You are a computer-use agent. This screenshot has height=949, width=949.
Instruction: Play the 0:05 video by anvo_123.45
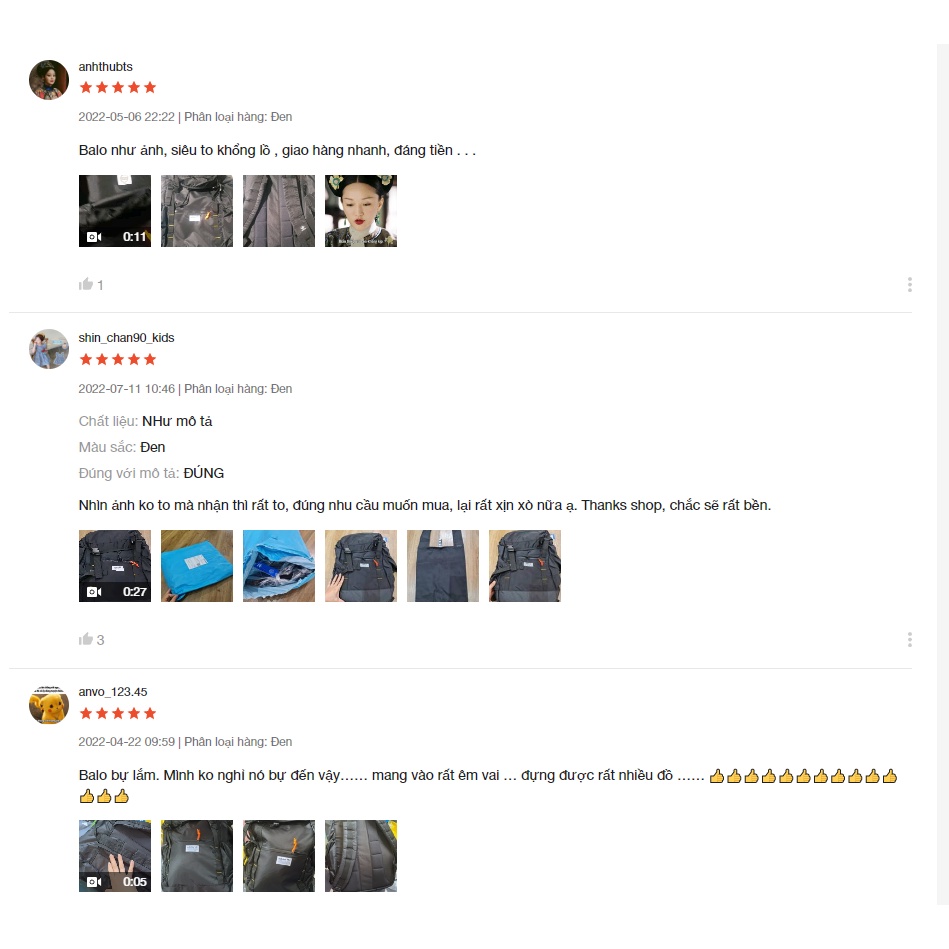115,856
